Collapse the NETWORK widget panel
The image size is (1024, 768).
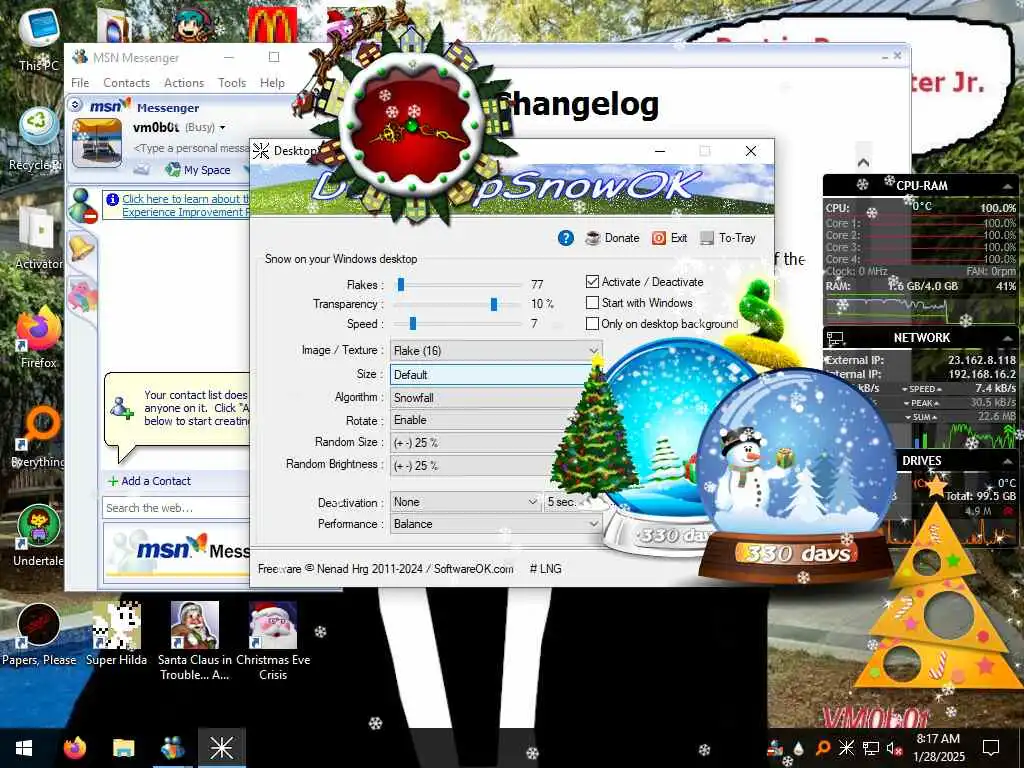1007,338
